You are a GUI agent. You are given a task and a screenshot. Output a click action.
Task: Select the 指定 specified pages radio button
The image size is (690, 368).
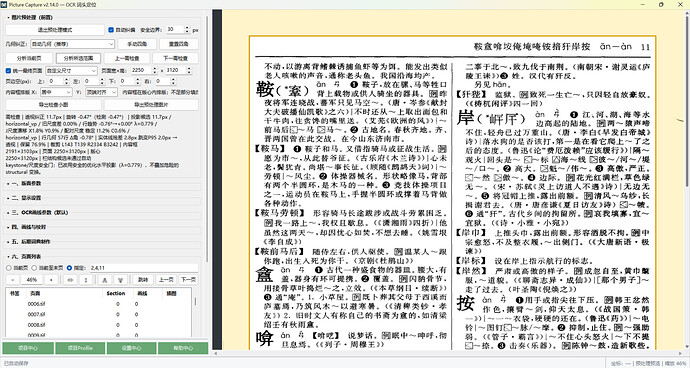69,268
